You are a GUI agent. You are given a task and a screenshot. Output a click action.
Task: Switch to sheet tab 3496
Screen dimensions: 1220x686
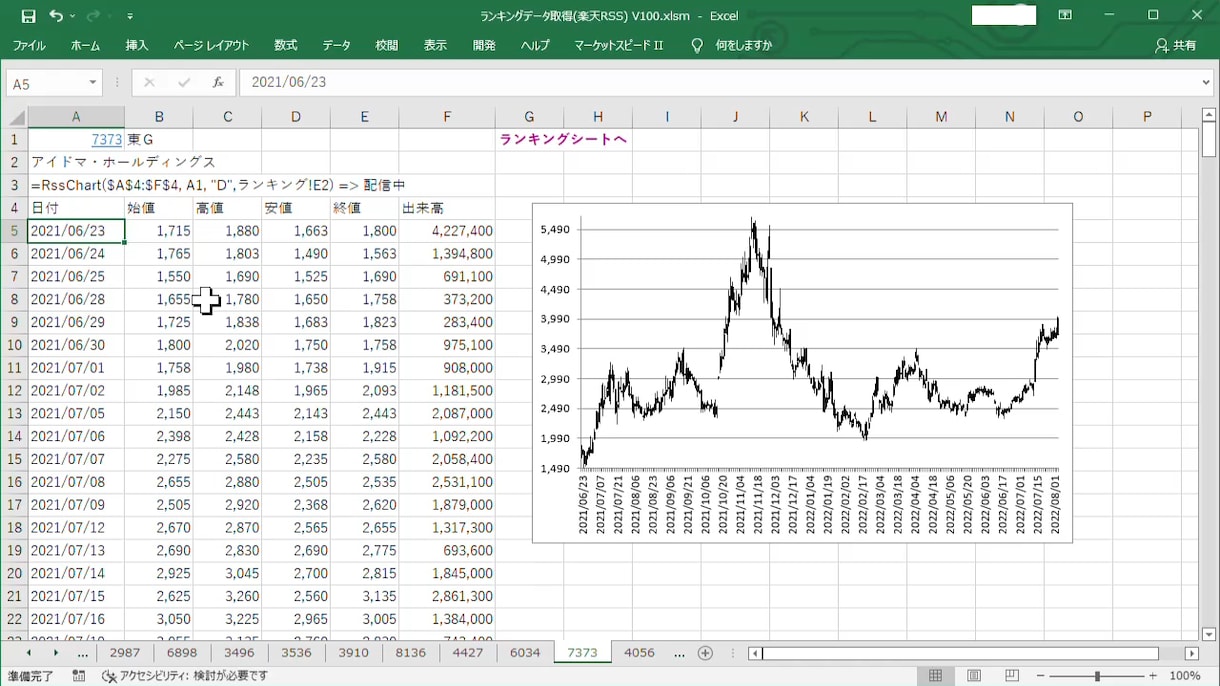tap(239, 653)
